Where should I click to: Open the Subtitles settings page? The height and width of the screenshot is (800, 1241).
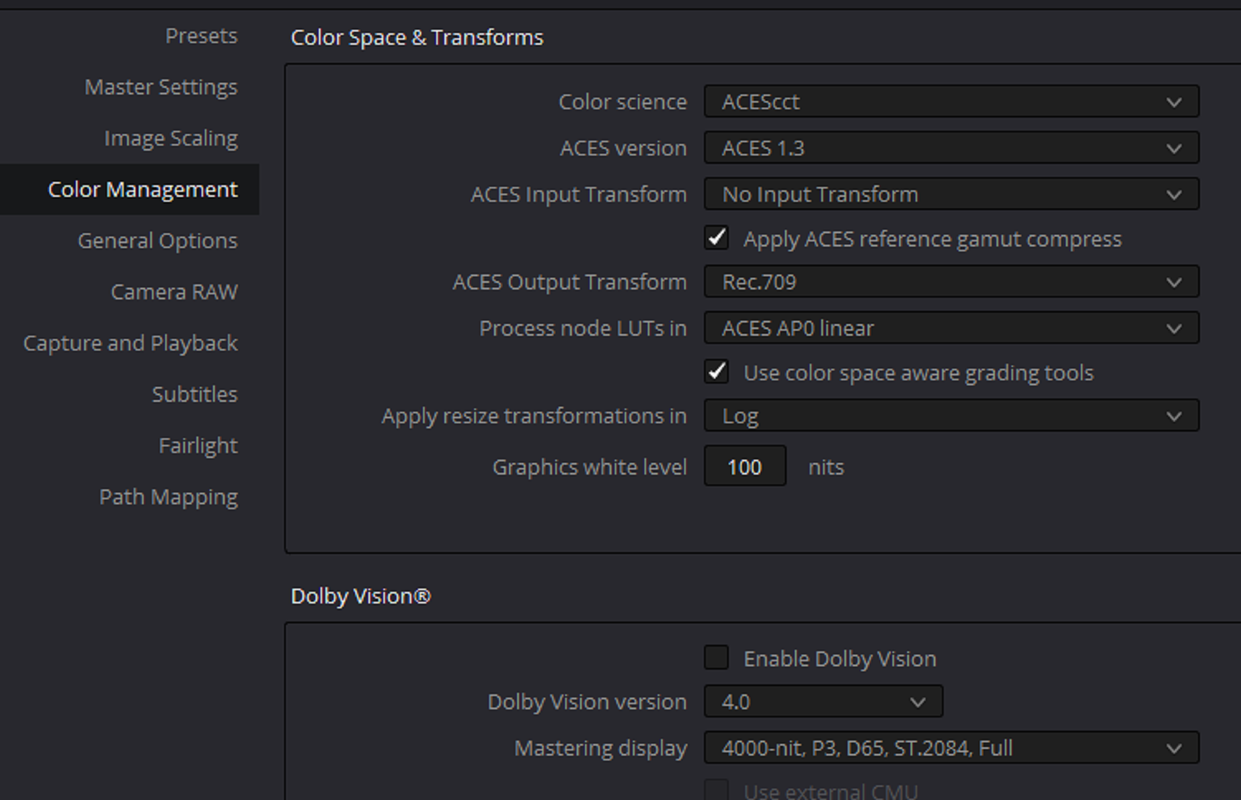click(x=195, y=394)
